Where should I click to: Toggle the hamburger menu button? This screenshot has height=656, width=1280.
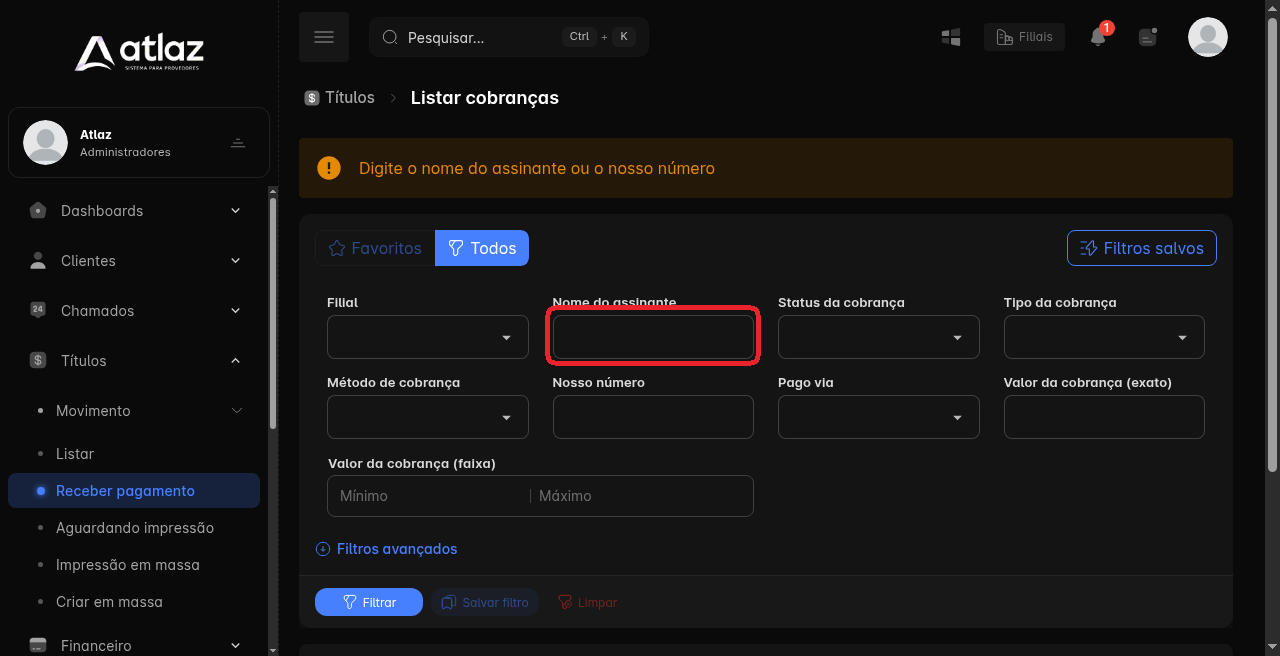pos(324,37)
